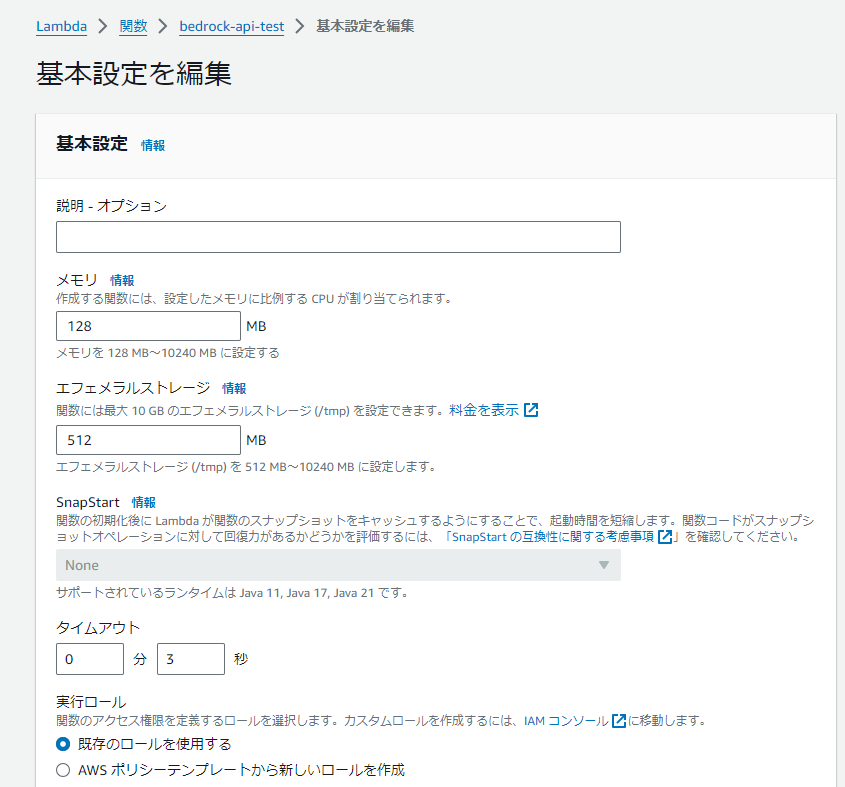Viewport: 845px width, 787px height.
Task: Open the 情報 link beside エフェメラルストレージ
Action: pos(232,388)
